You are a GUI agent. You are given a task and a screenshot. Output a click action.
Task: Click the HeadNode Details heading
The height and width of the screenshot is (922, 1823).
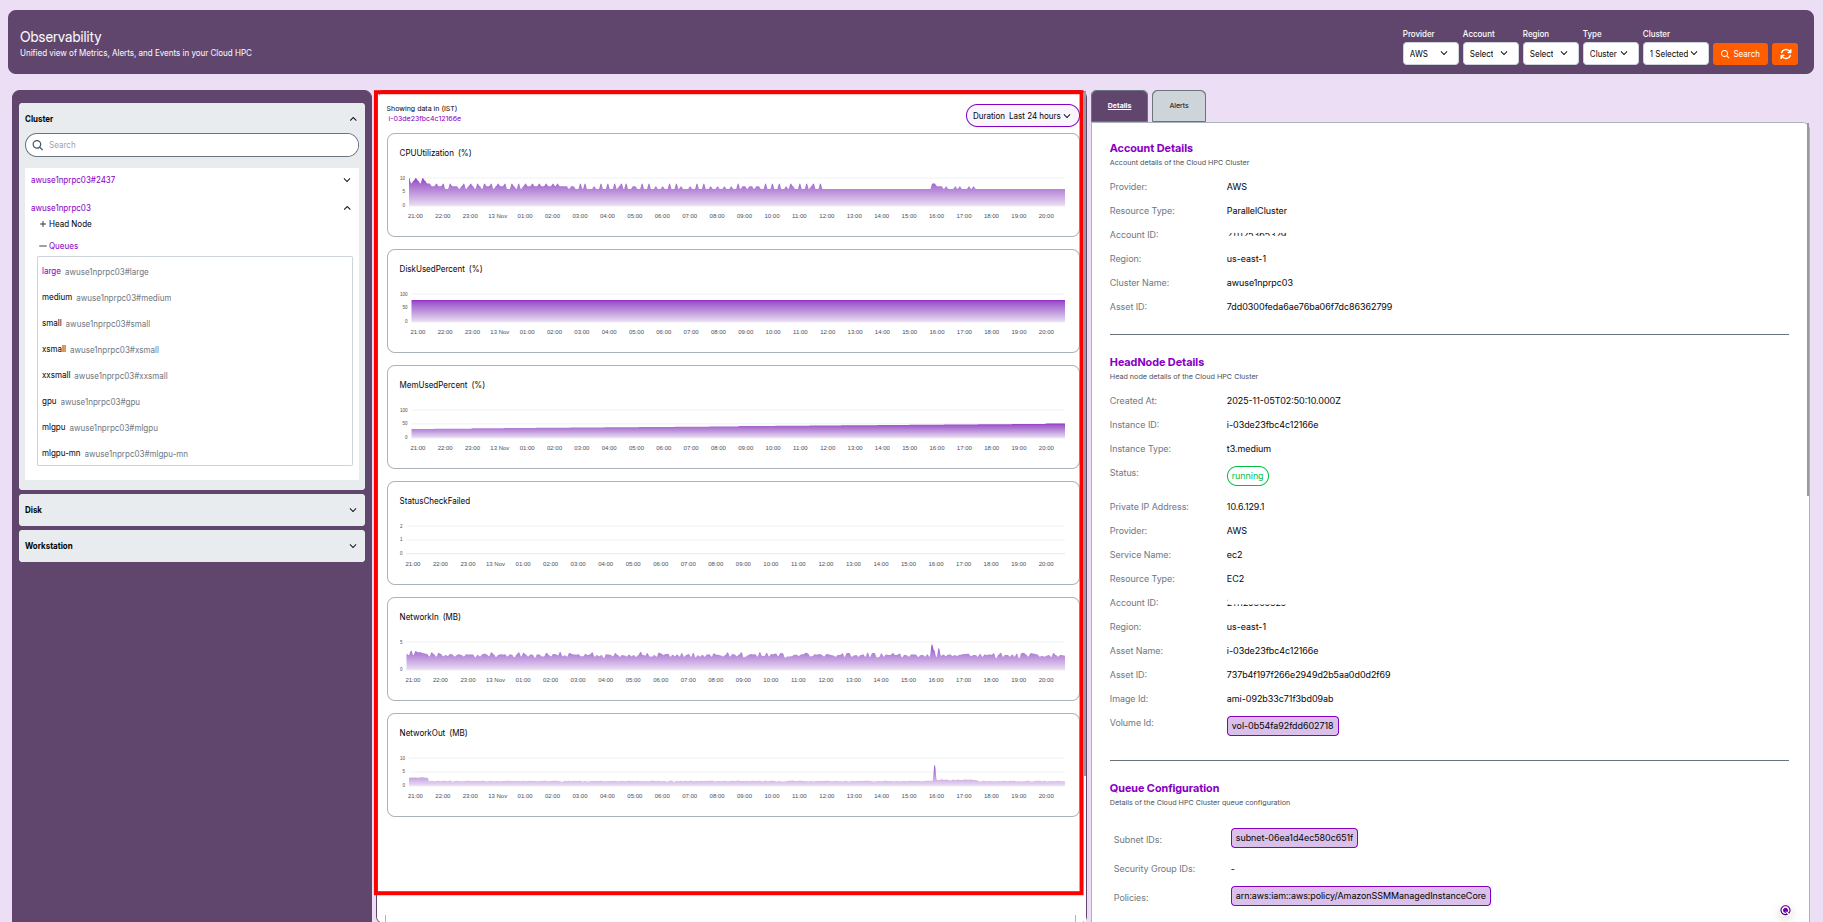1157,362
